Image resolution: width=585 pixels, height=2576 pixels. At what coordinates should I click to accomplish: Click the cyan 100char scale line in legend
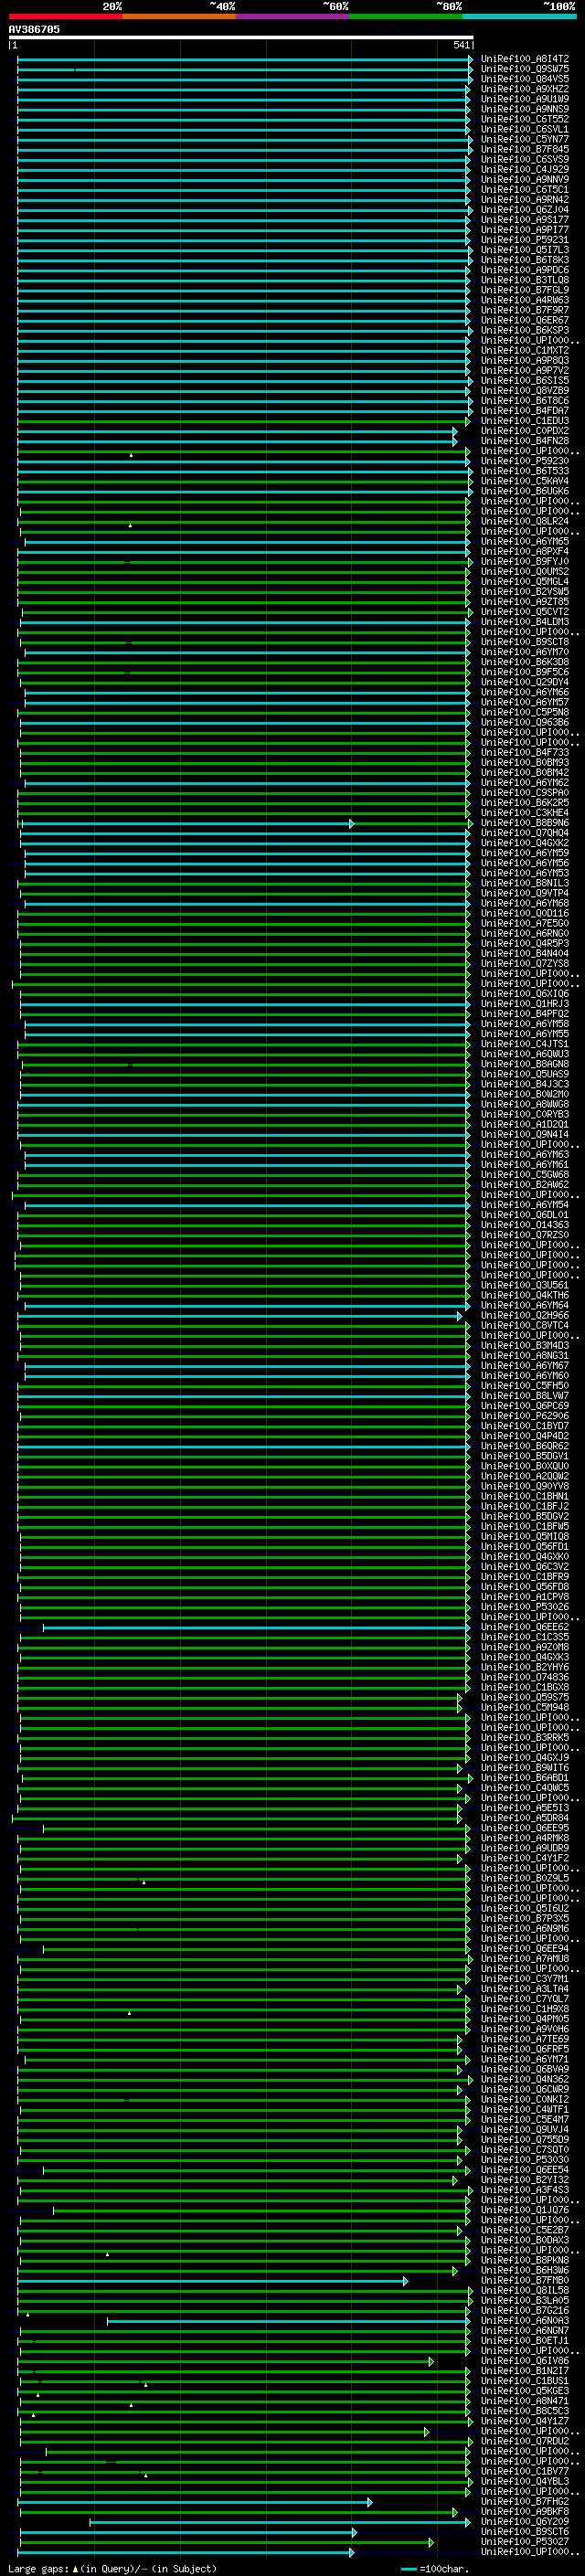[x=408, y=2569]
